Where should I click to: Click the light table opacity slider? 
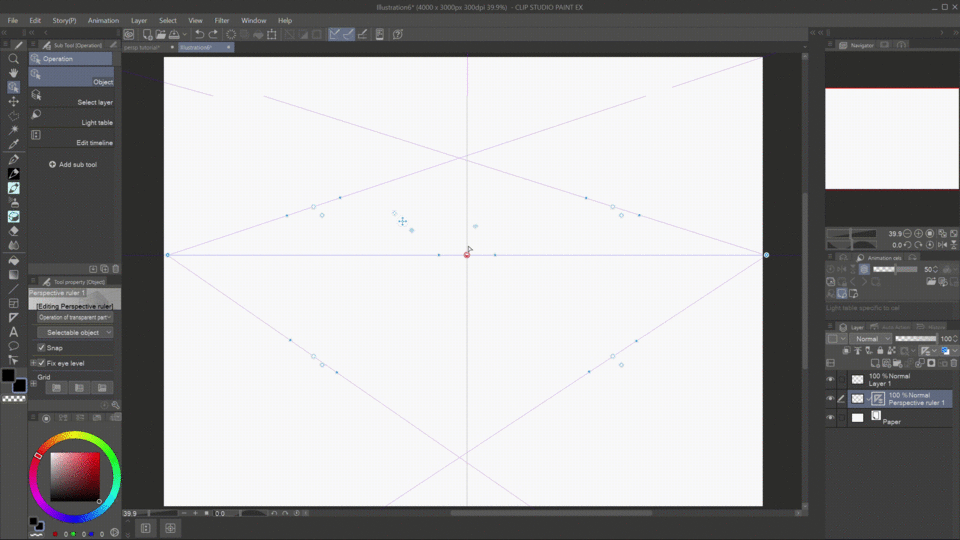coord(894,269)
